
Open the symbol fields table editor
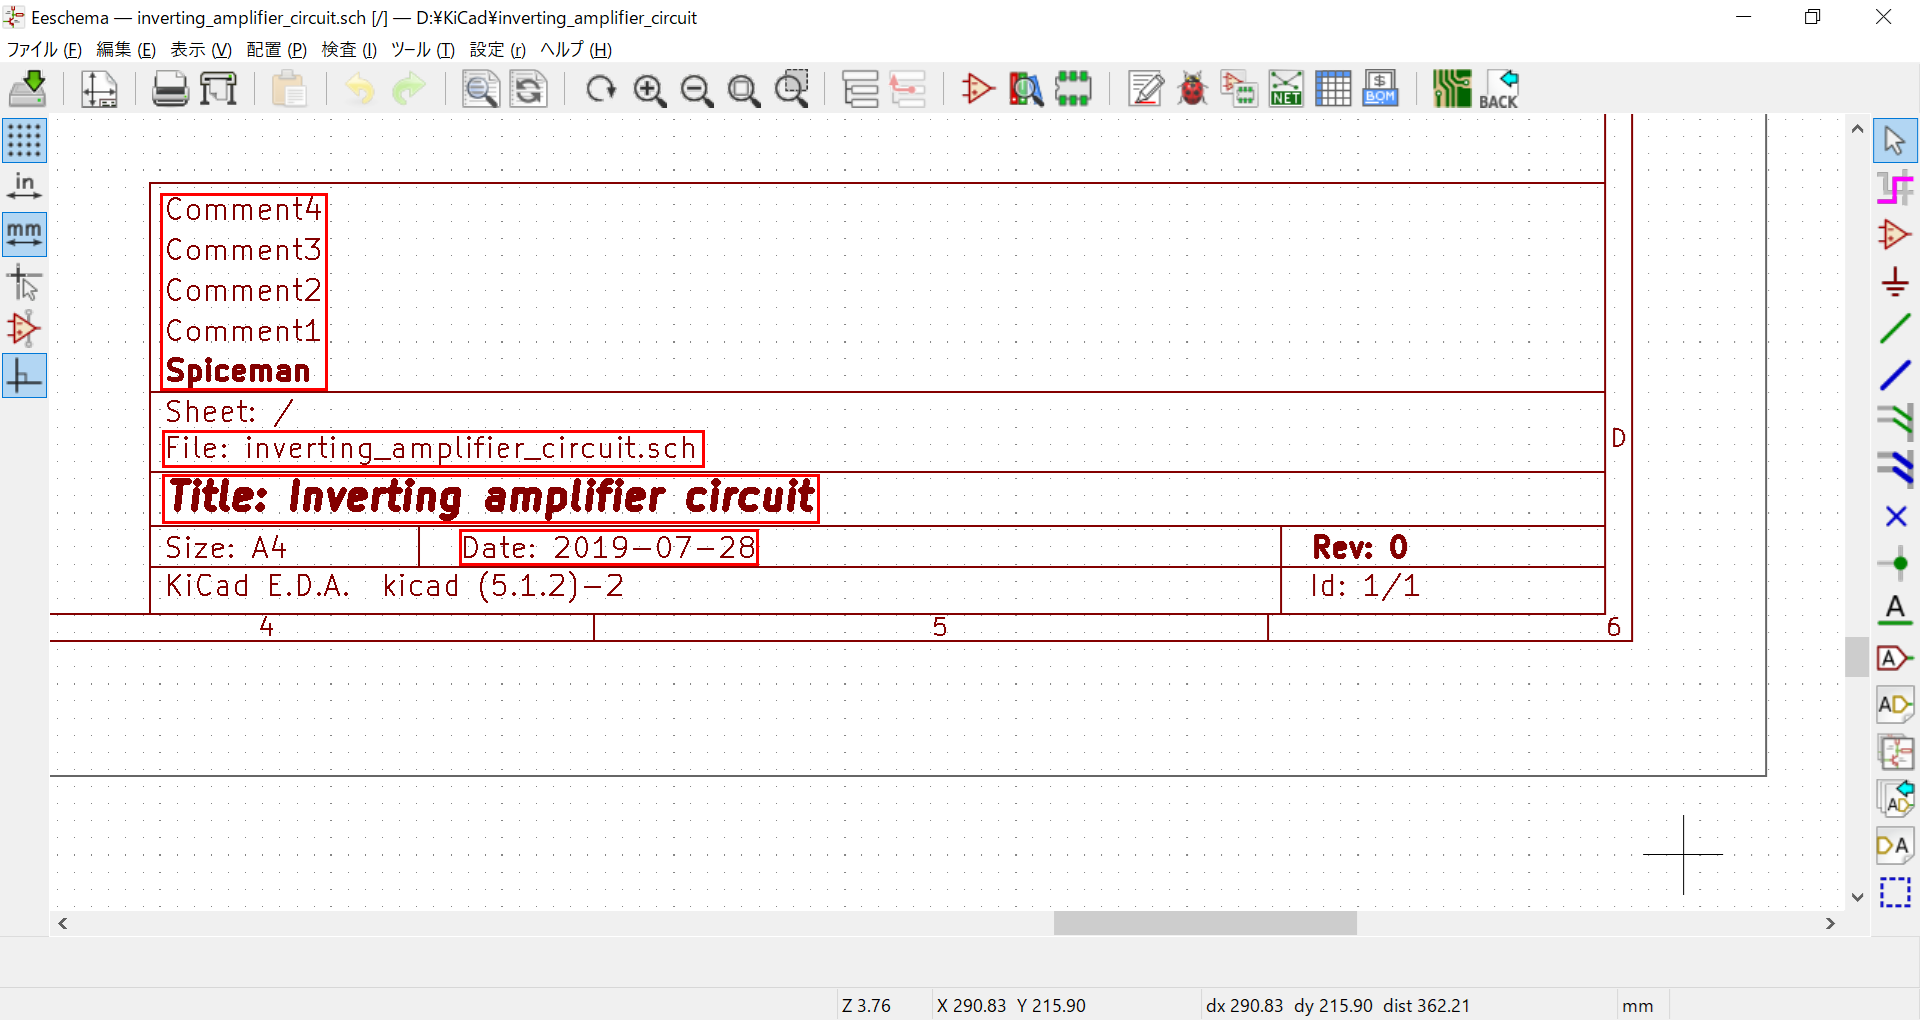[x=1333, y=88]
